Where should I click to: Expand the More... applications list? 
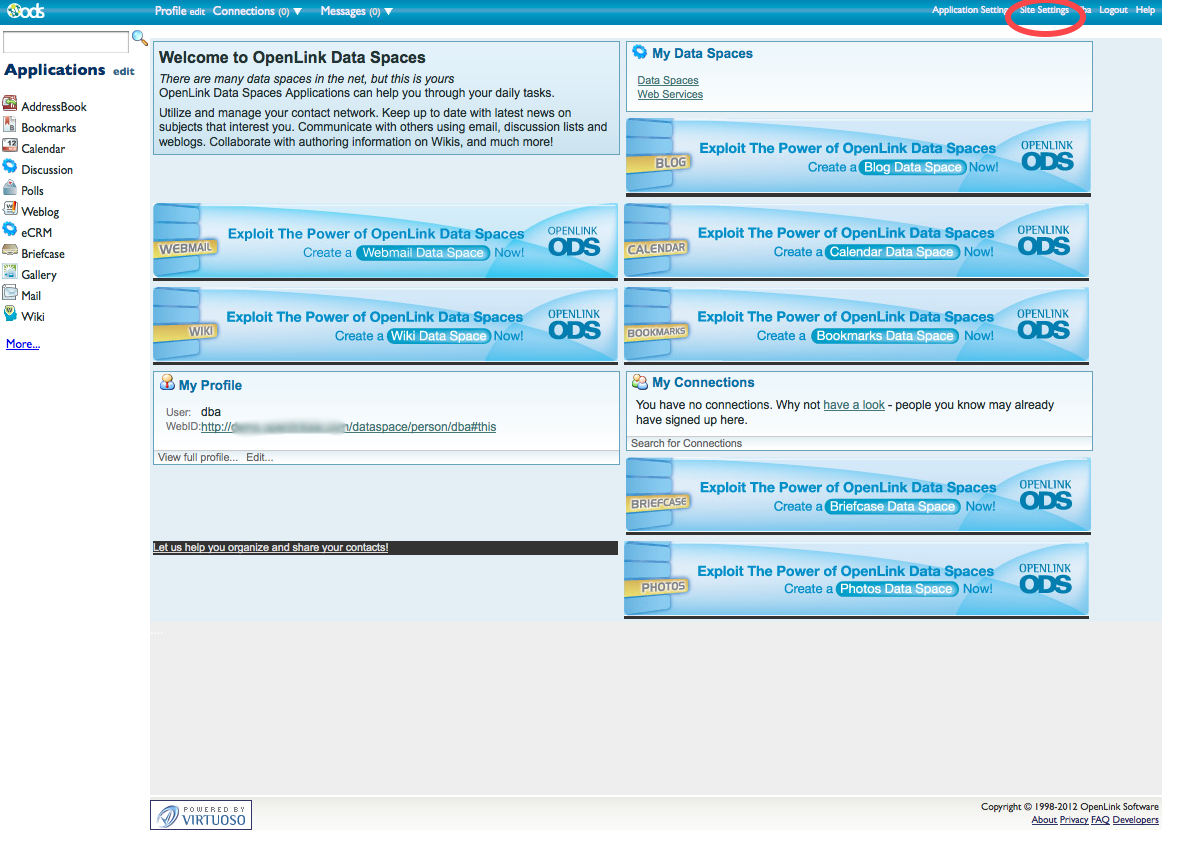click(23, 344)
